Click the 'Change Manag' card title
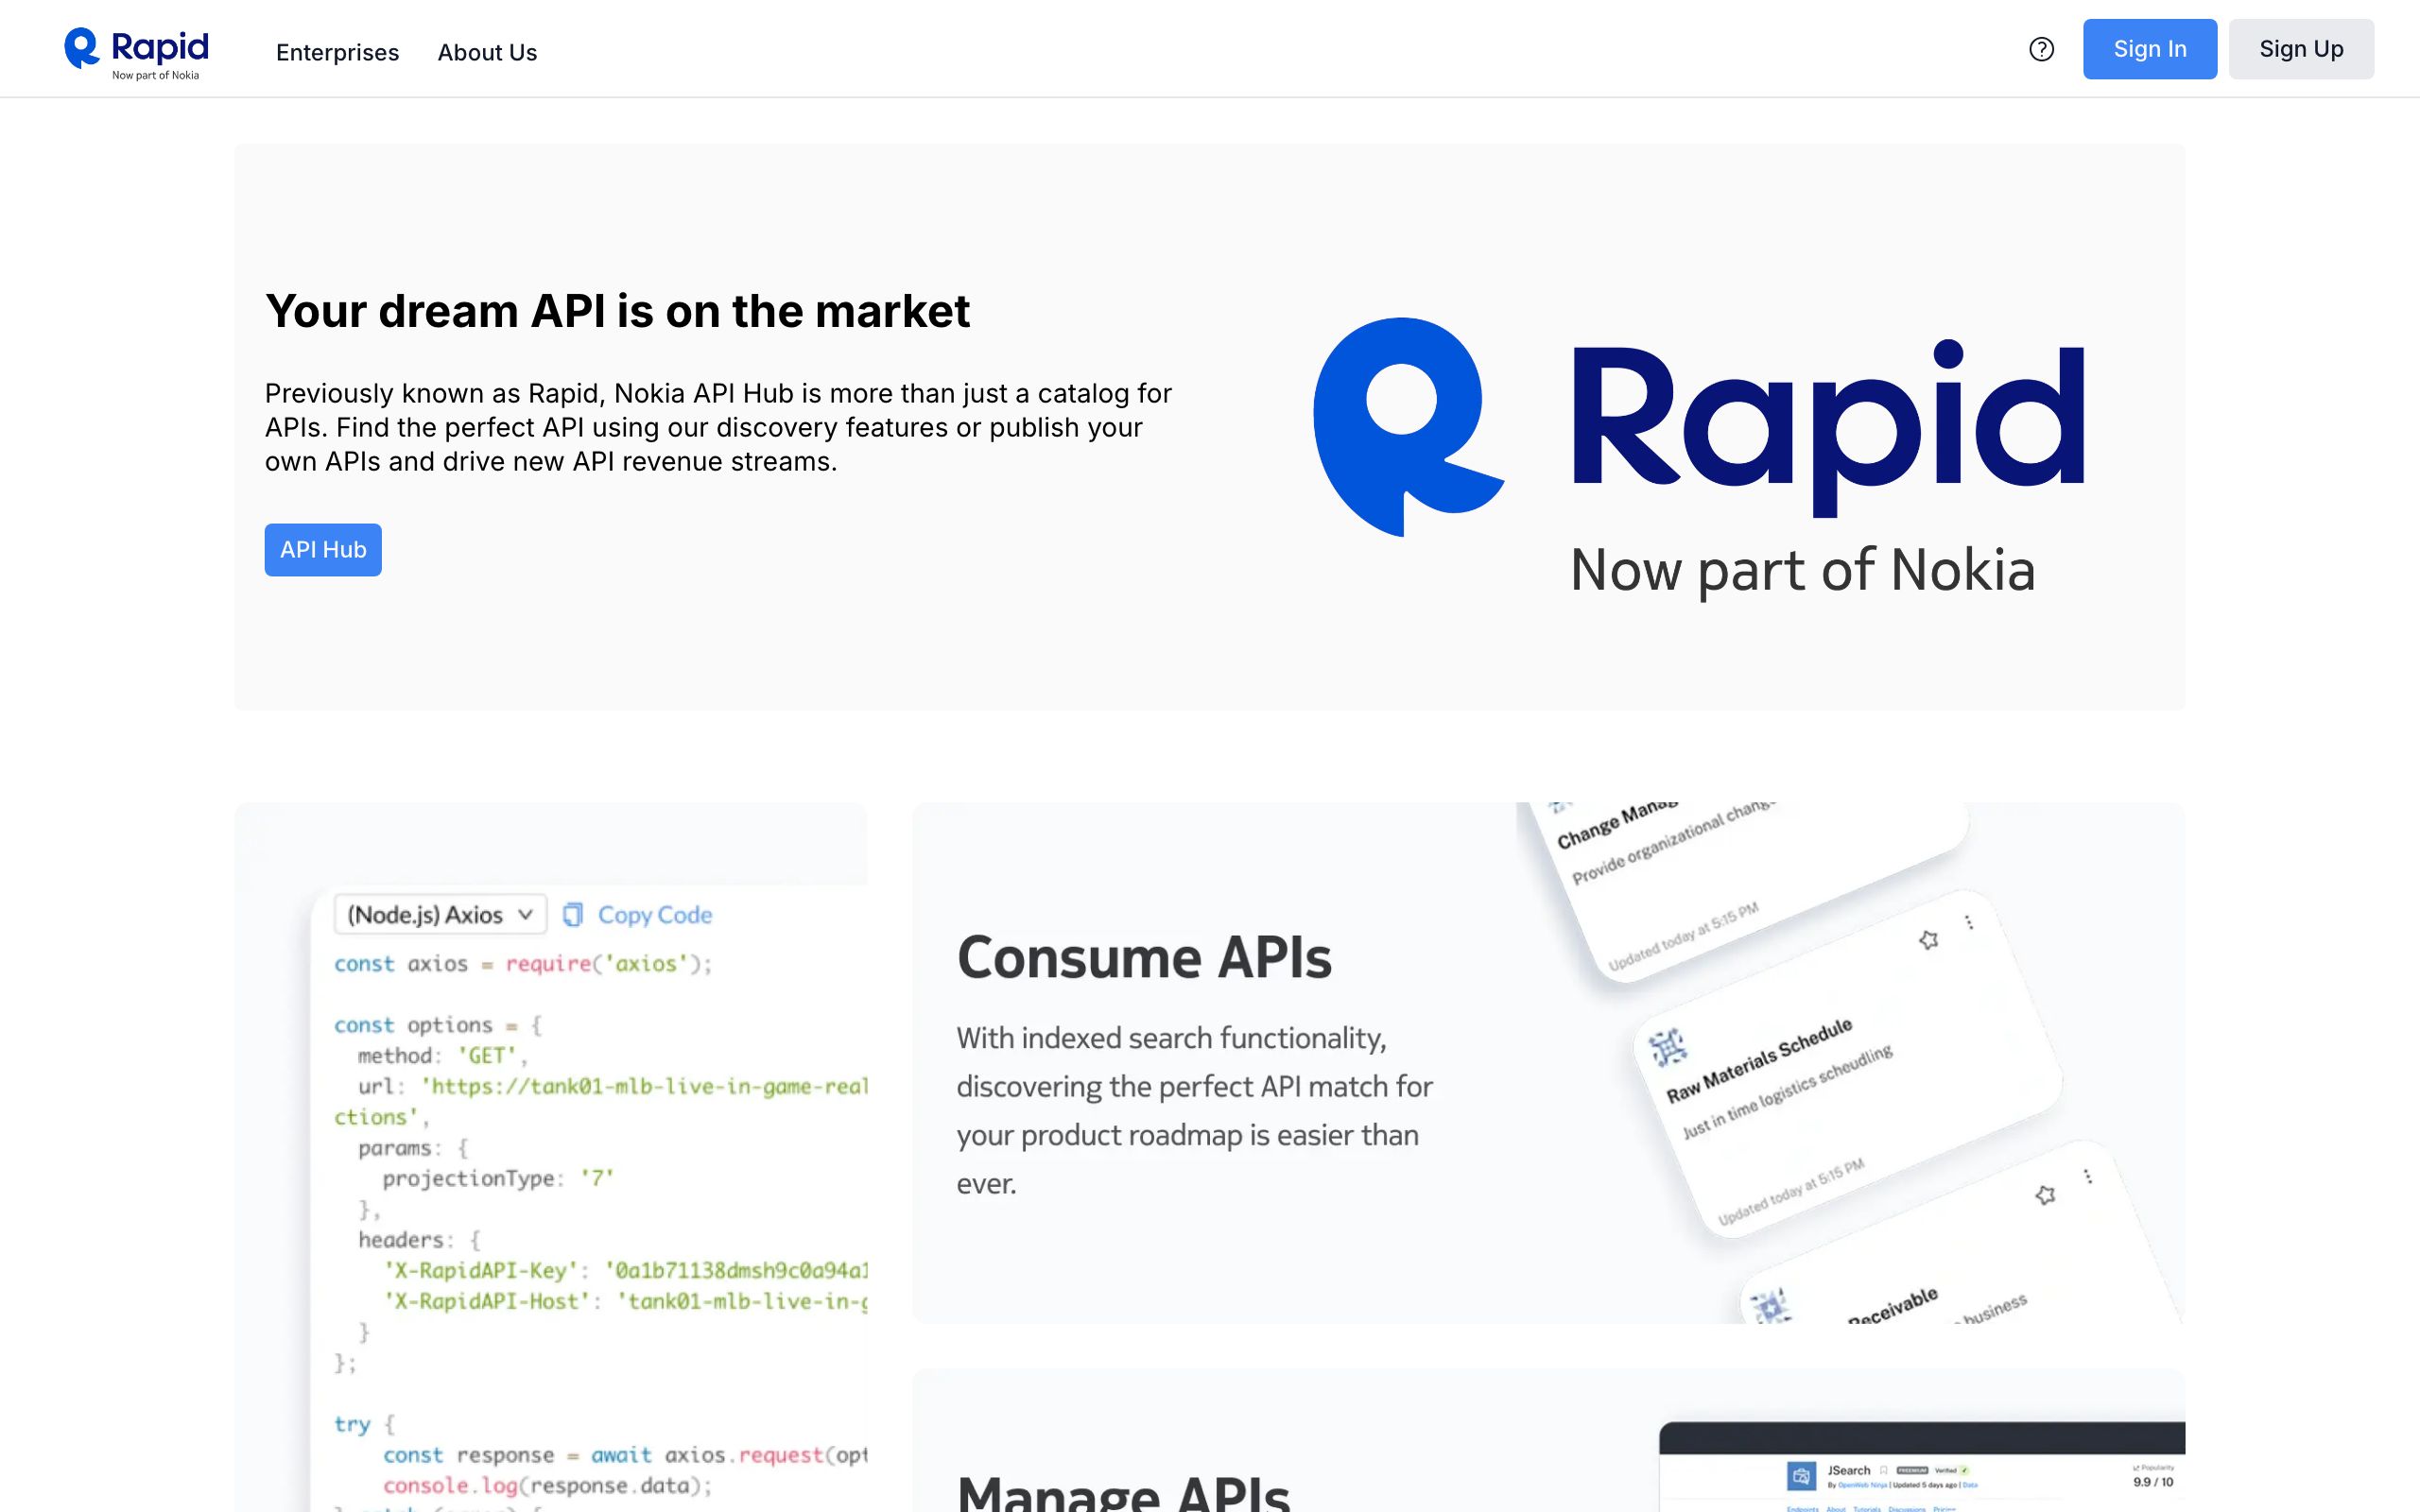 point(1617,825)
